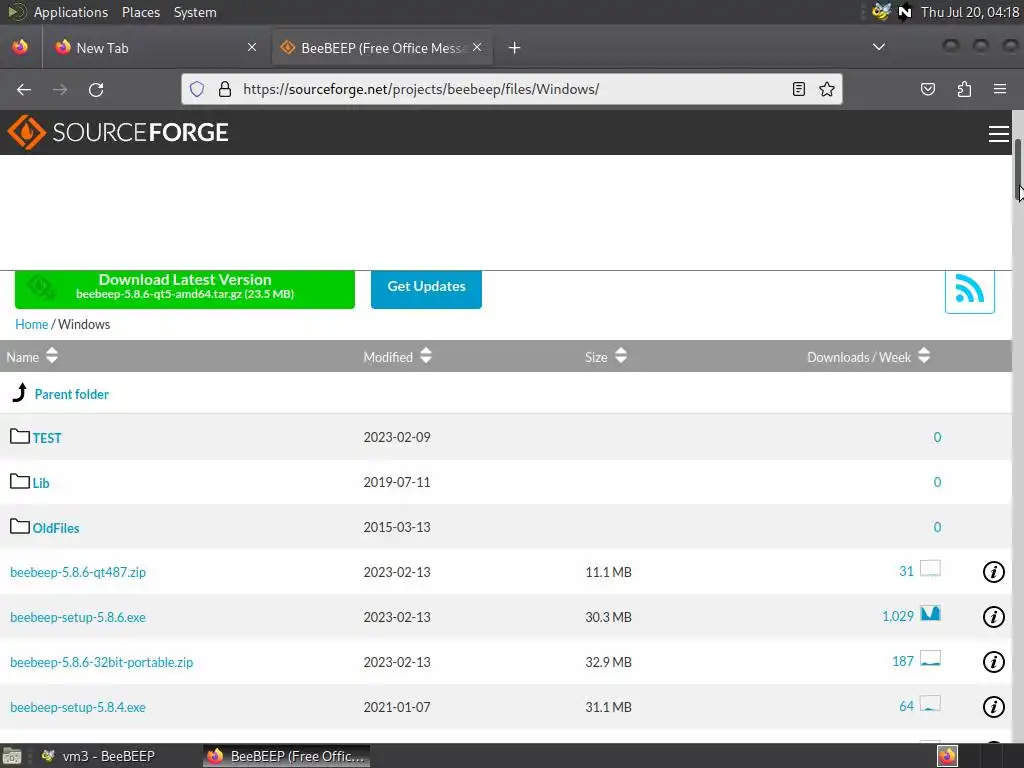This screenshot has height=768, width=1024.
Task: Download beebeep-setup-5.8.6.exe
Action: coord(78,617)
